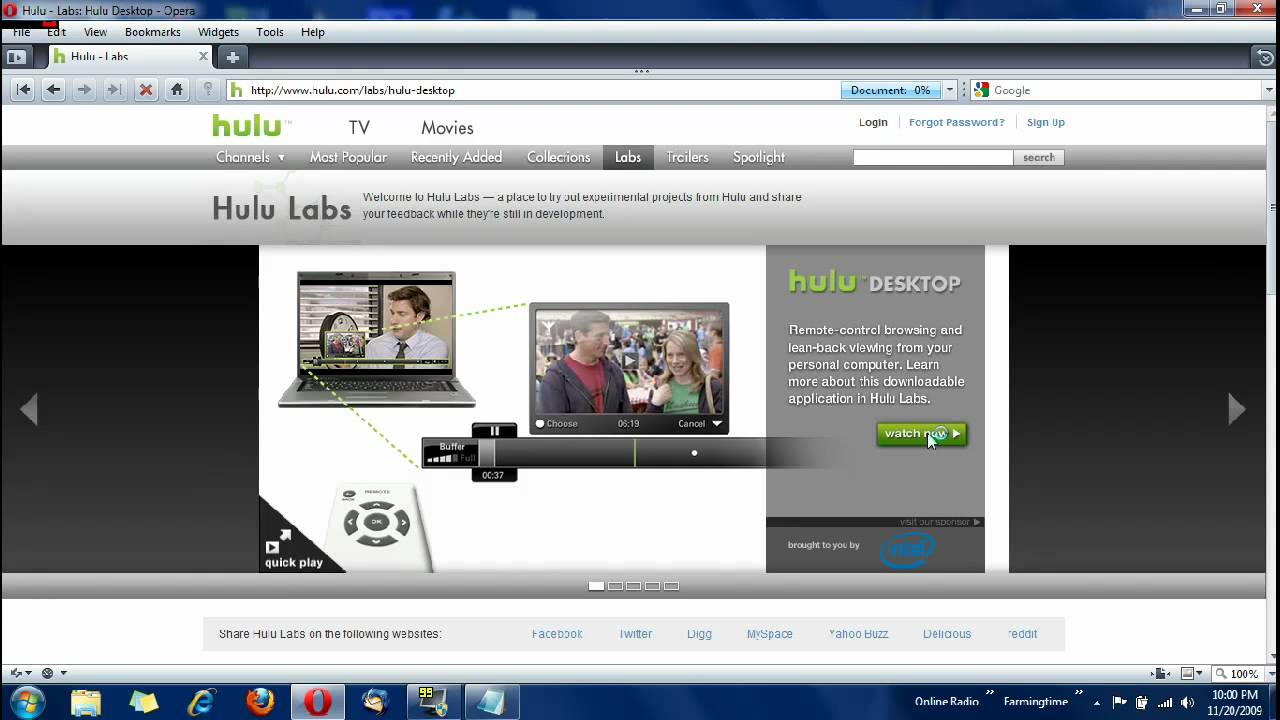Select the first carousel slide indicator
The height and width of the screenshot is (720, 1280).
click(597, 586)
